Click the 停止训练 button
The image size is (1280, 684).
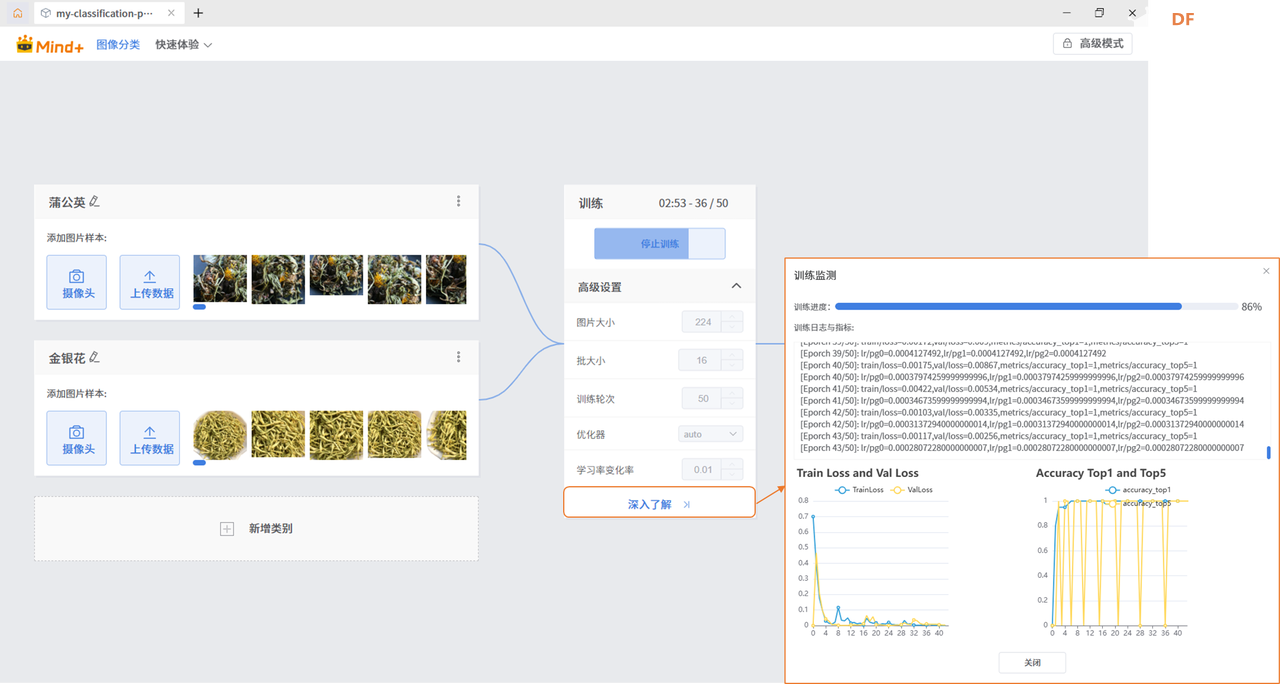(659, 244)
